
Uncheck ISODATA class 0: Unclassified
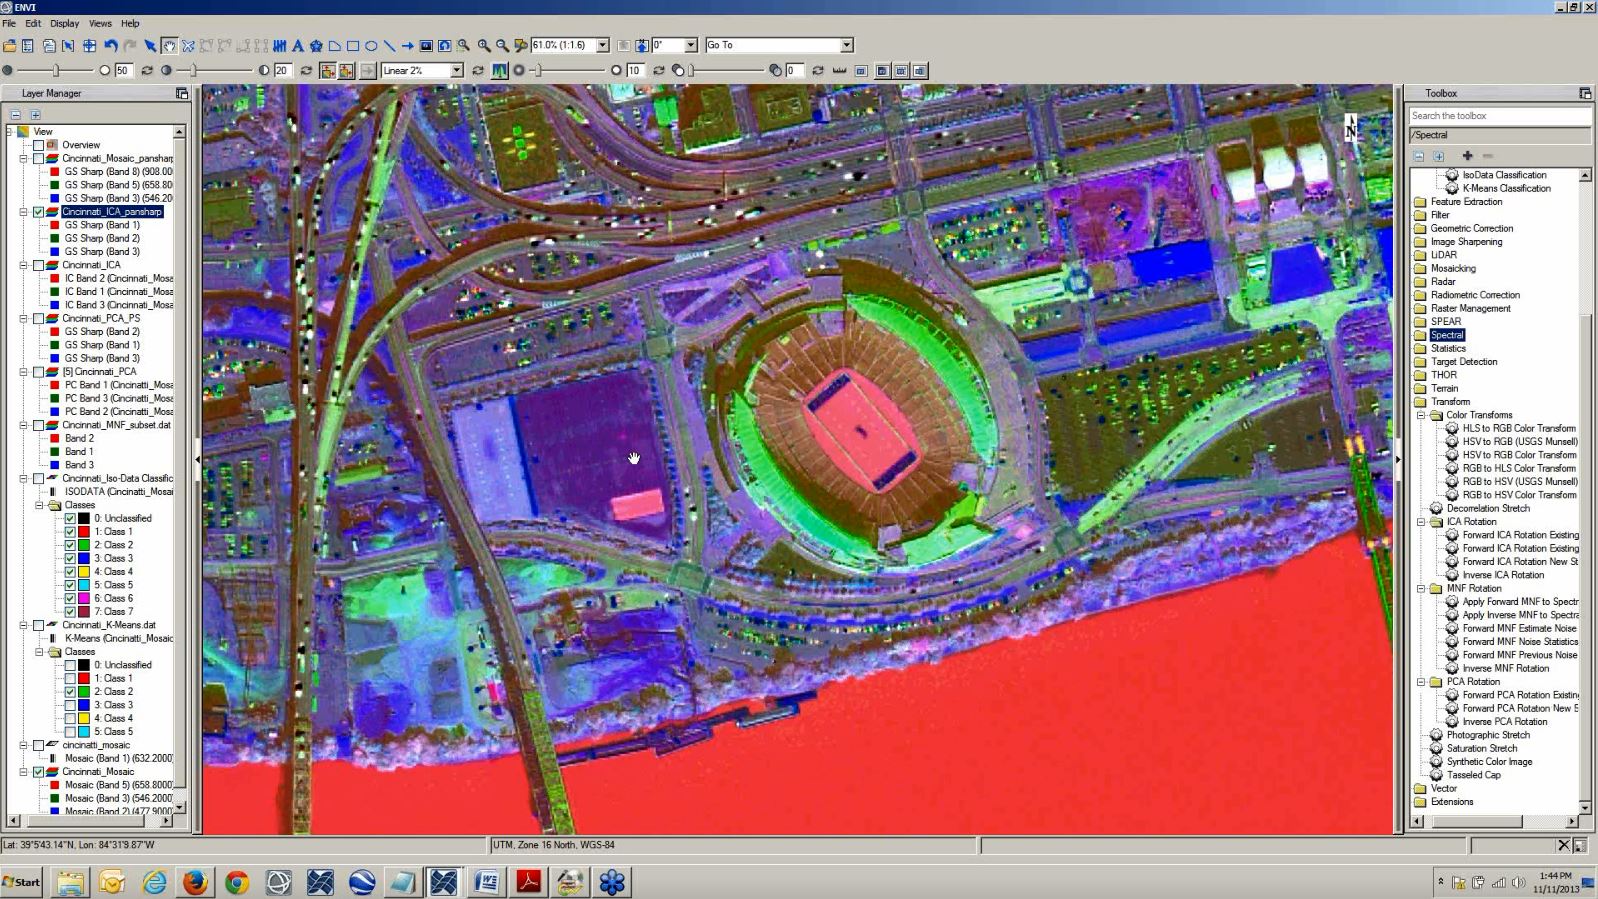pos(70,518)
